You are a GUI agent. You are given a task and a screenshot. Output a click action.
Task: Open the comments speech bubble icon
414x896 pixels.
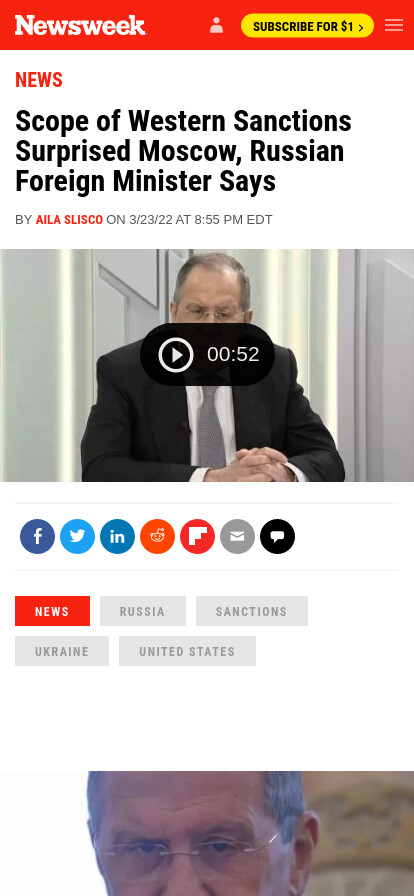[x=277, y=537]
